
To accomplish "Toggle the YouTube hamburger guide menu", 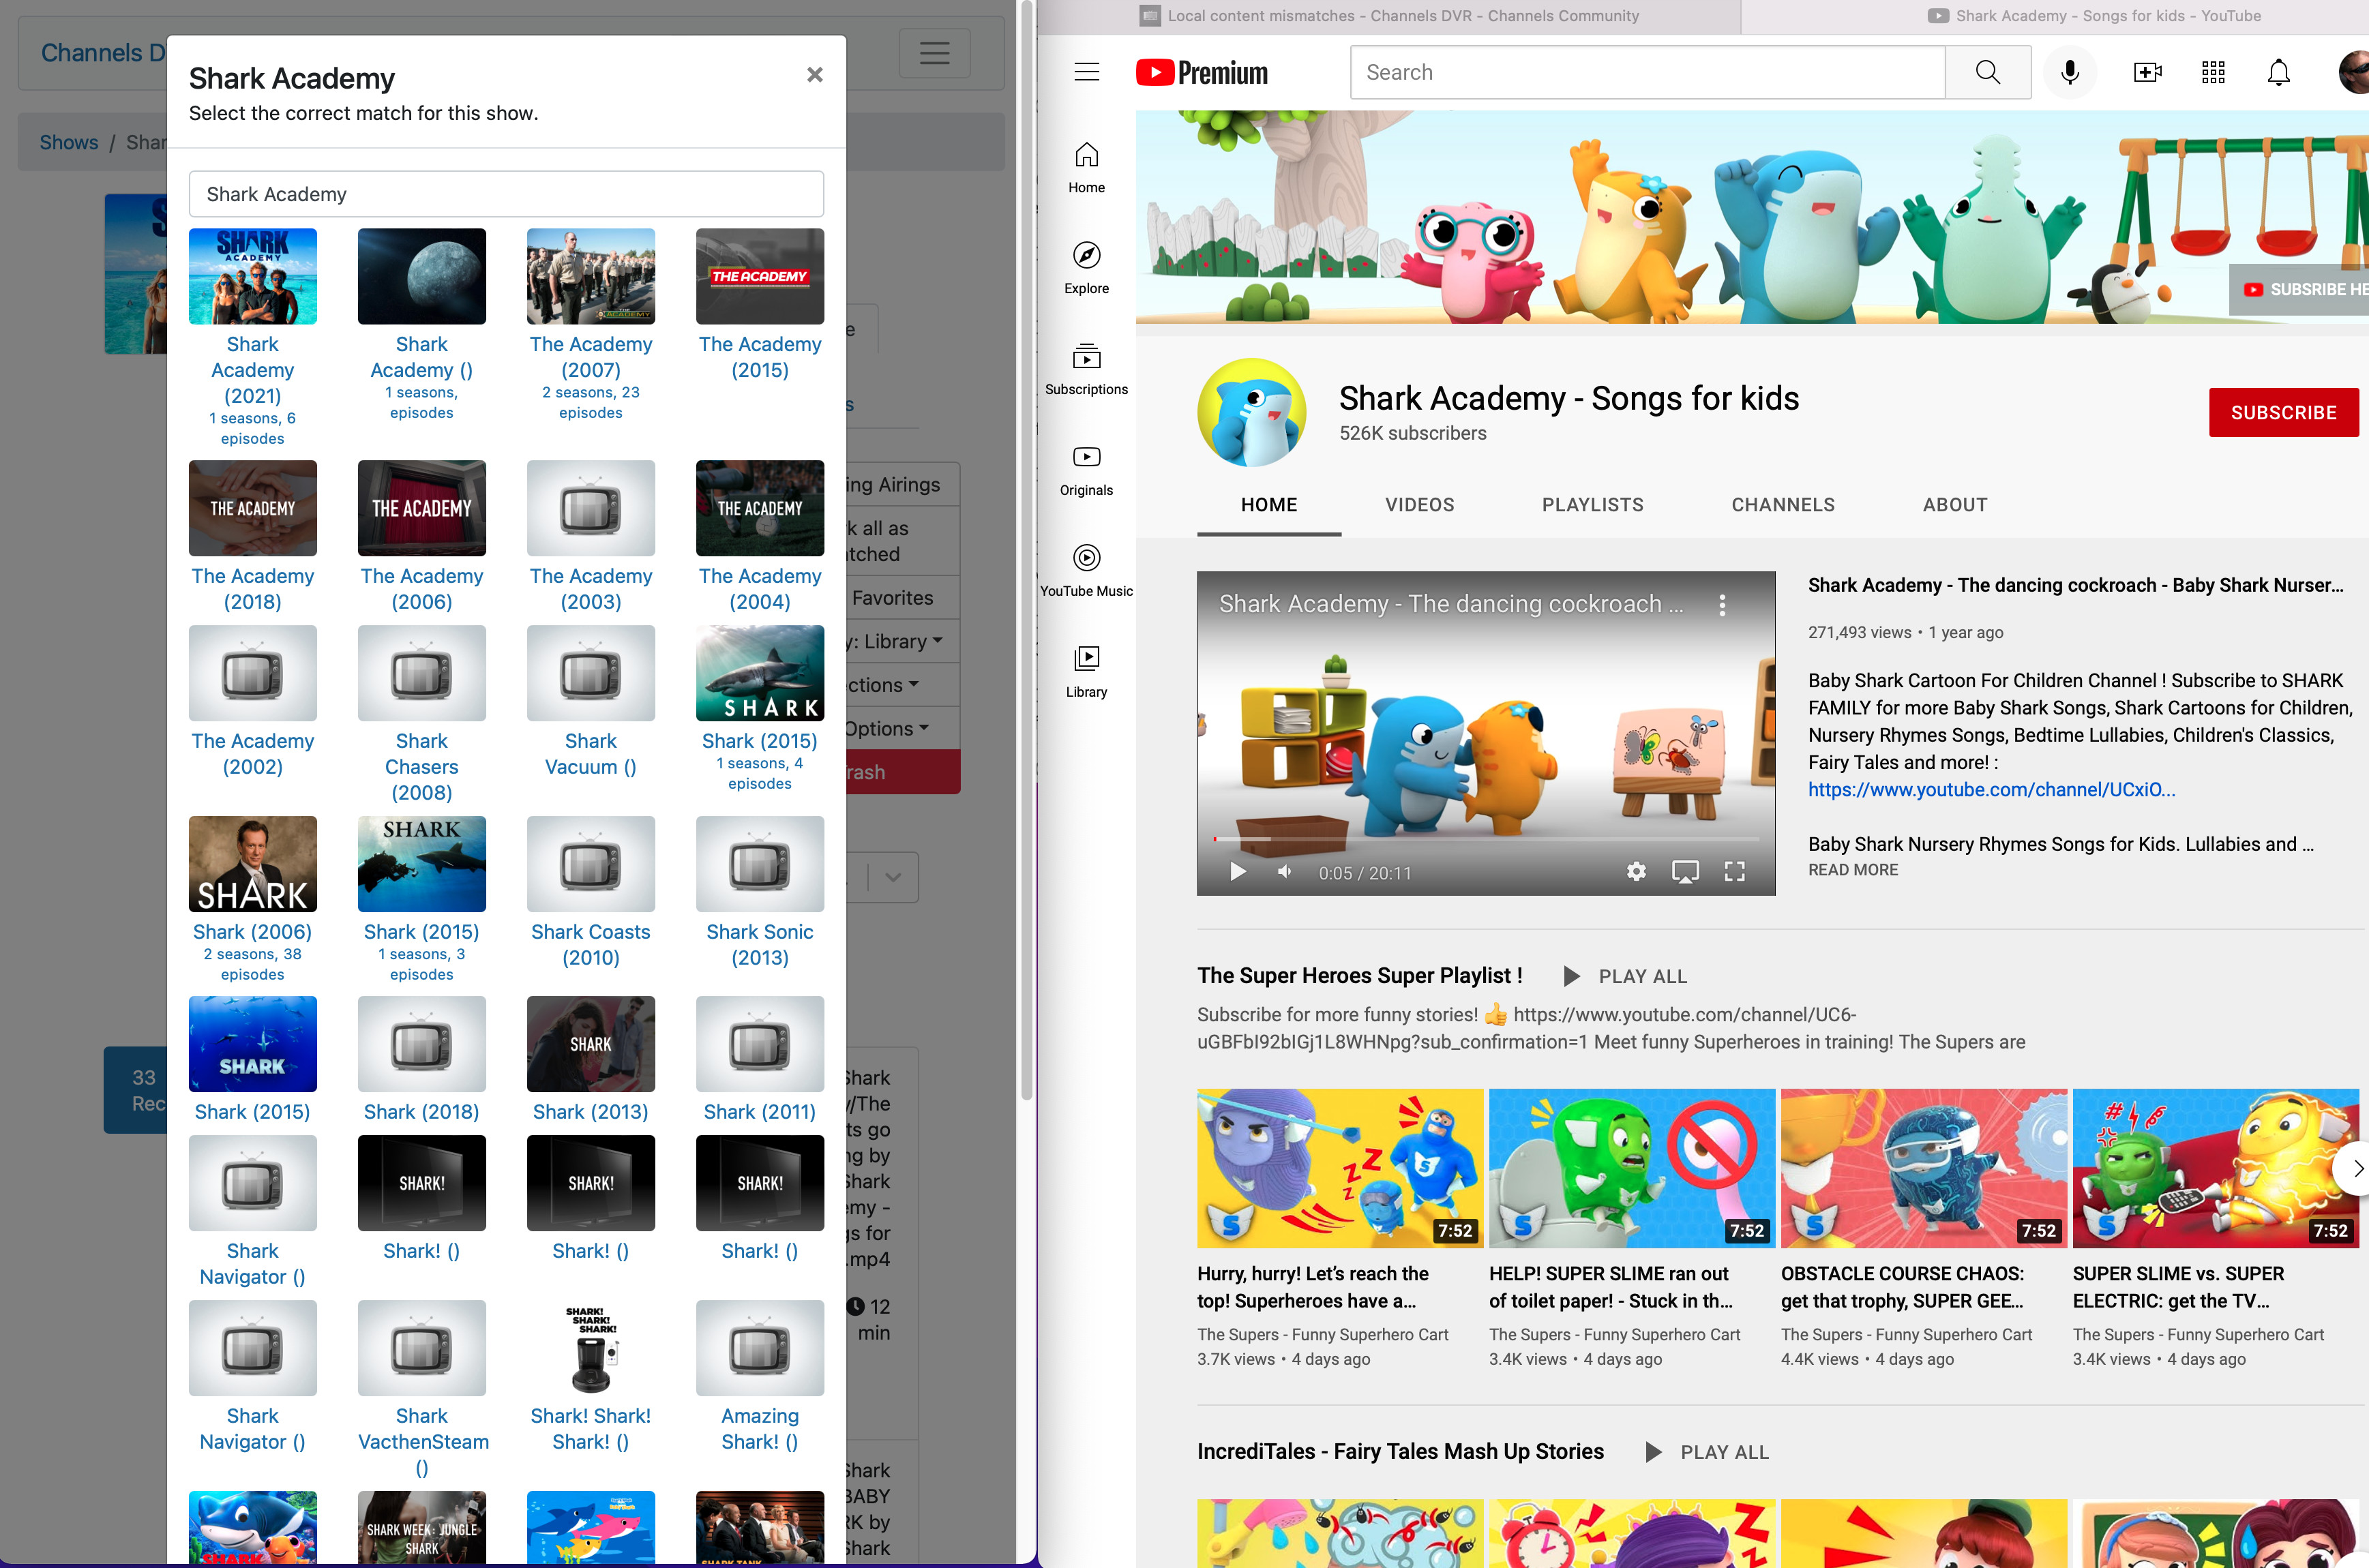I will pos(1086,72).
